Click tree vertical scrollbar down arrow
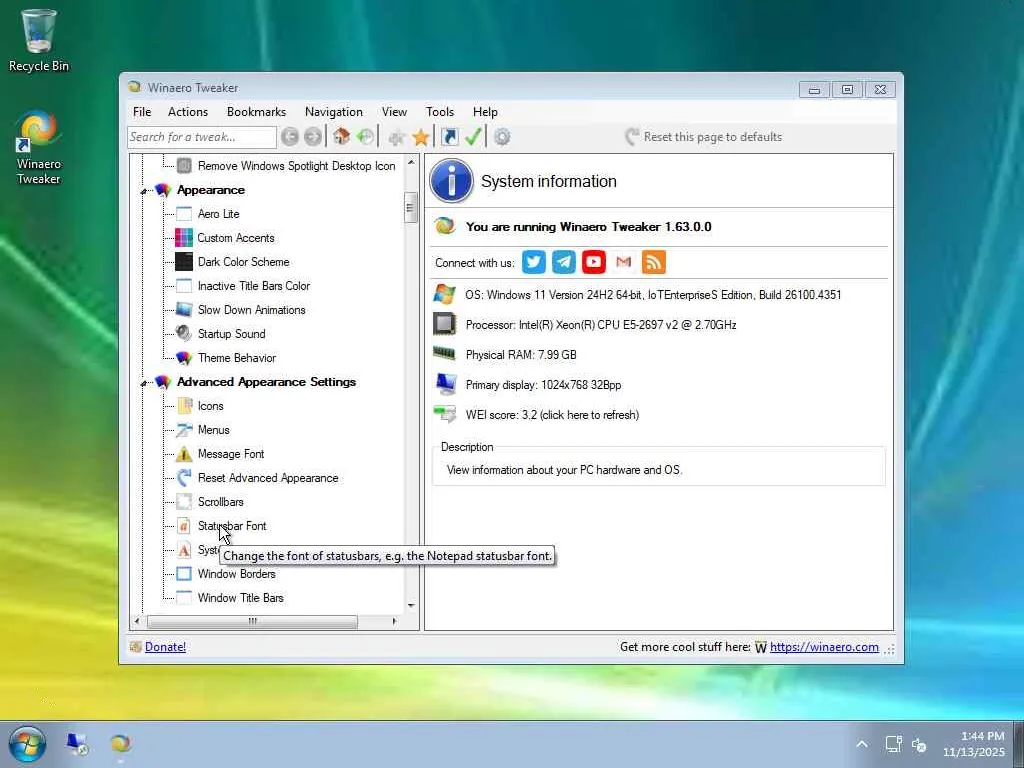Viewport: 1024px width, 768px height. (x=411, y=605)
